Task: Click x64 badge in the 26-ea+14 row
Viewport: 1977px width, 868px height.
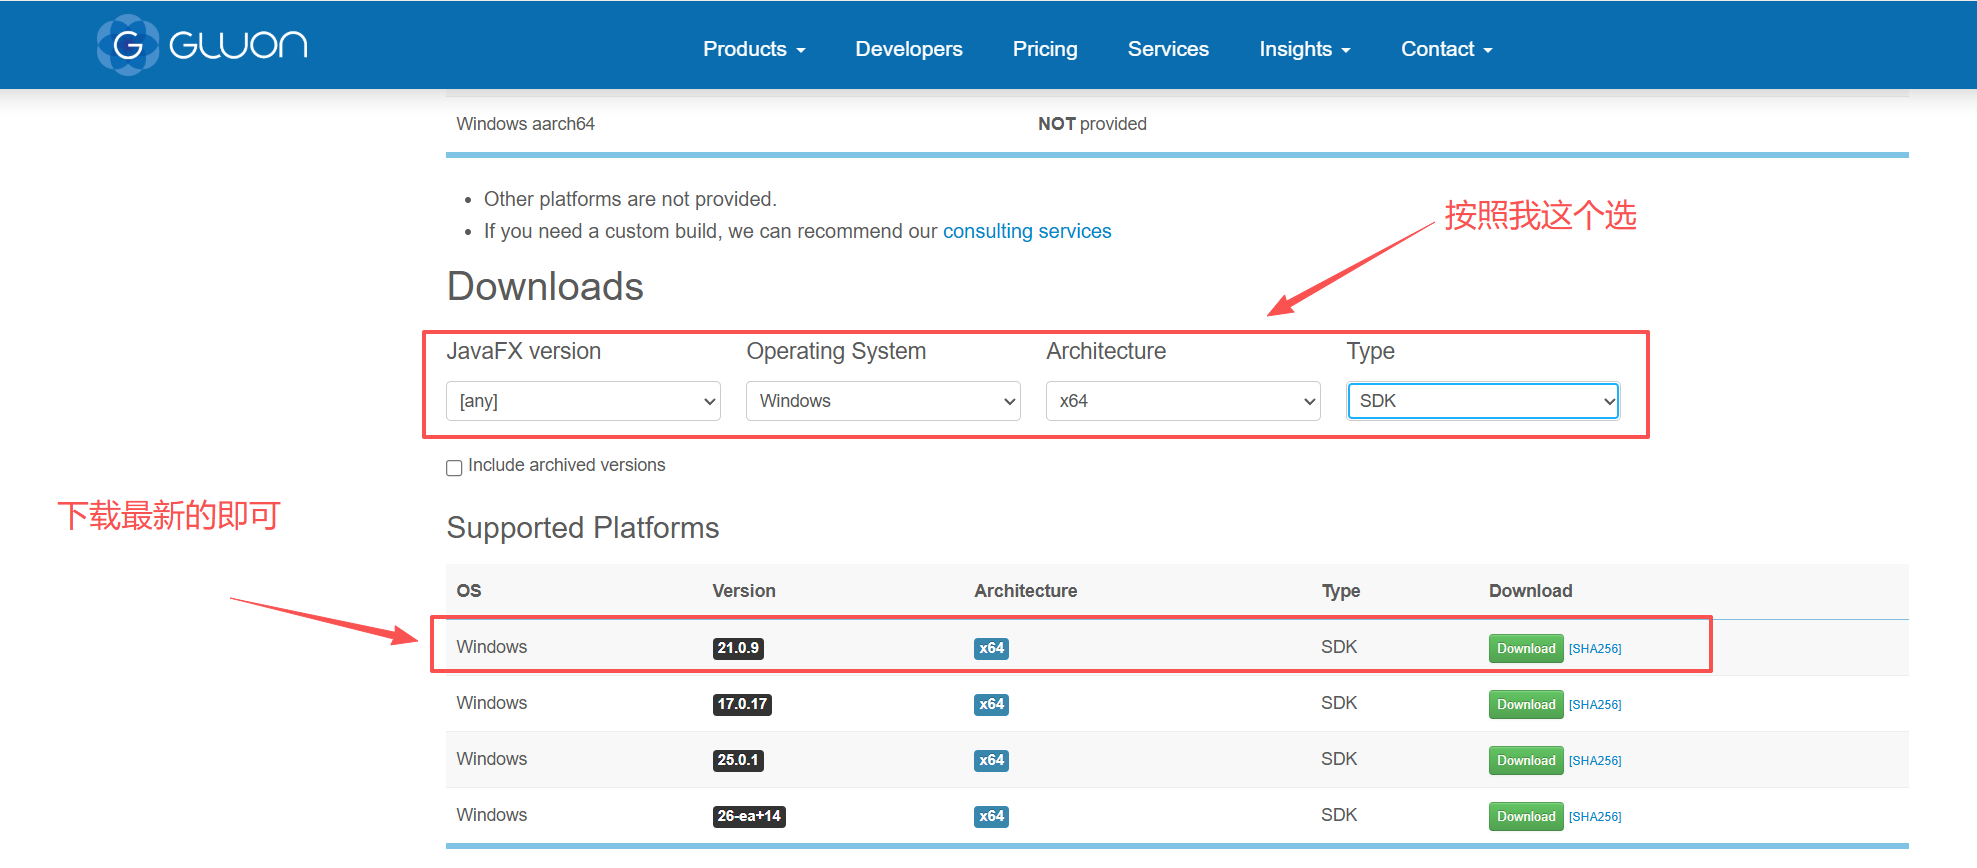Action: pyautogui.click(x=991, y=816)
